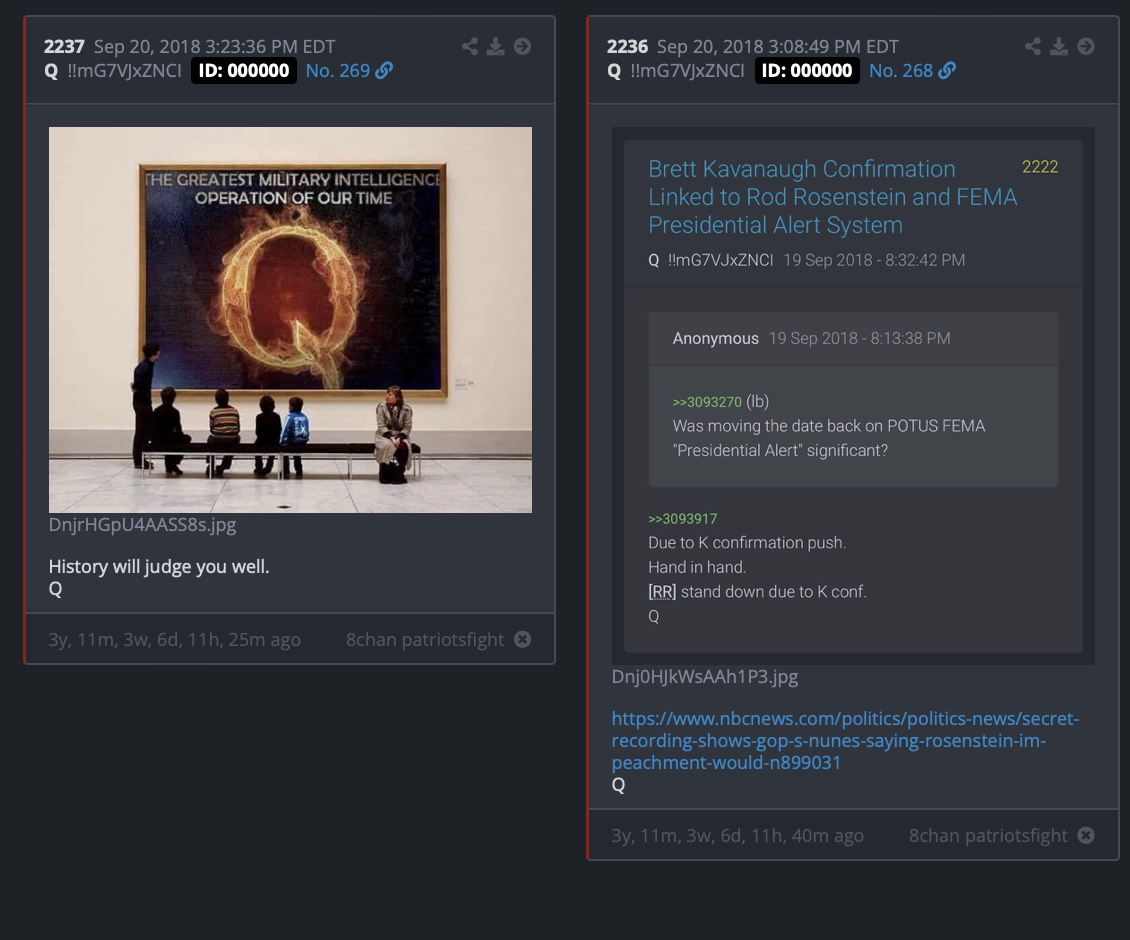1130x940 pixels.
Task: Share post 2237 using share icon
Action: click(x=470, y=47)
